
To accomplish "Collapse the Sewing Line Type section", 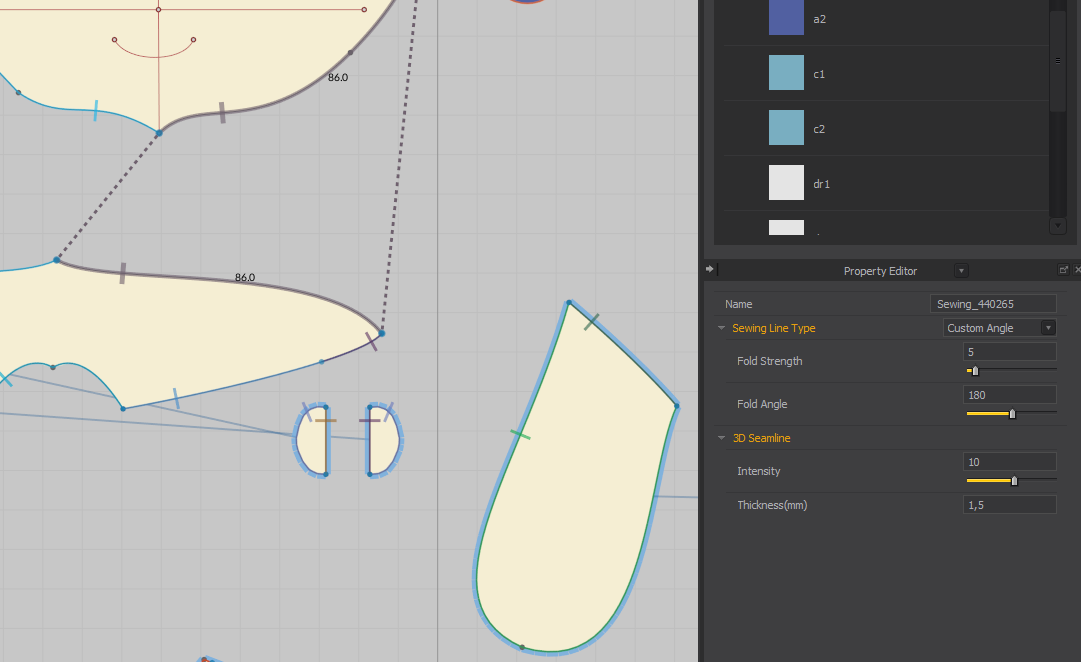I will pyautogui.click(x=721, y=328).
